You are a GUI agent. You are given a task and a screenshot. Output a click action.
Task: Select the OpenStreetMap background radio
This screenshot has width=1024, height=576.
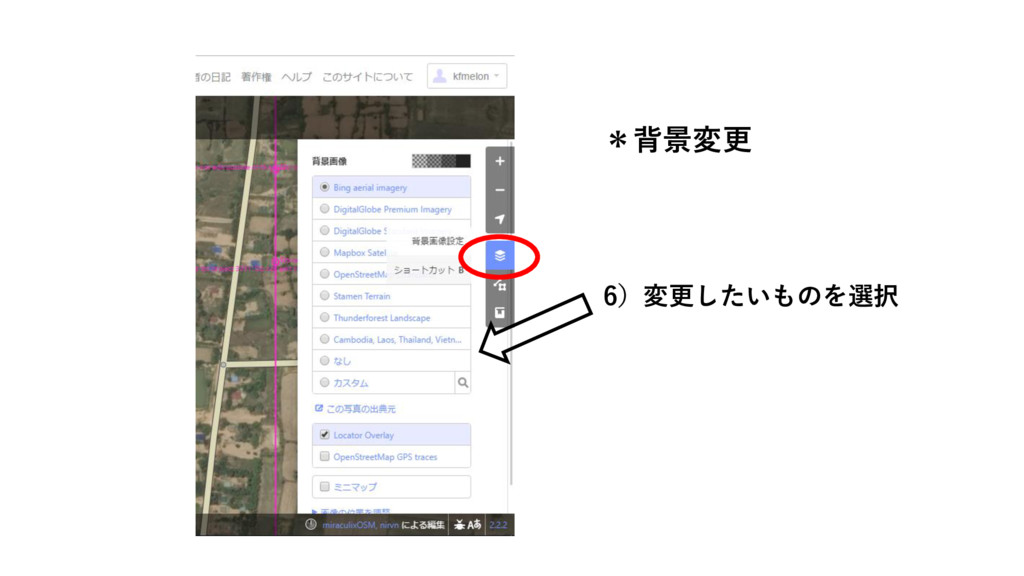[325, 274]
